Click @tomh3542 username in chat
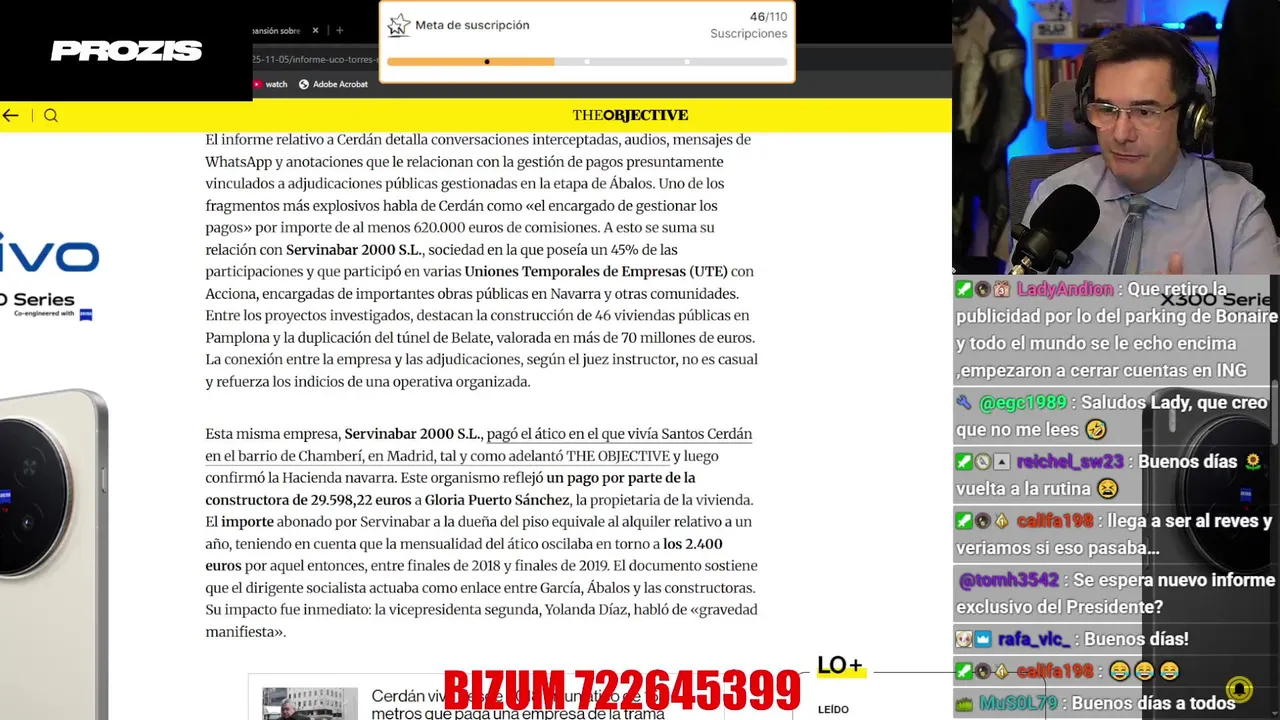 point(1010,580)
